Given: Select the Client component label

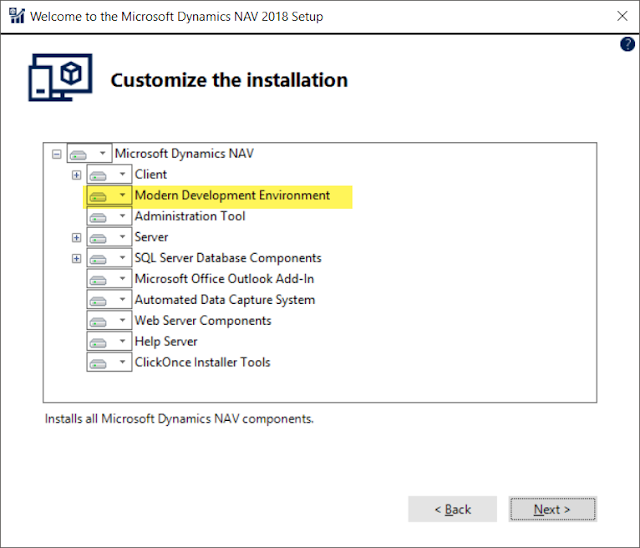Looking at the screenshot, I should (x=151, y=175).
